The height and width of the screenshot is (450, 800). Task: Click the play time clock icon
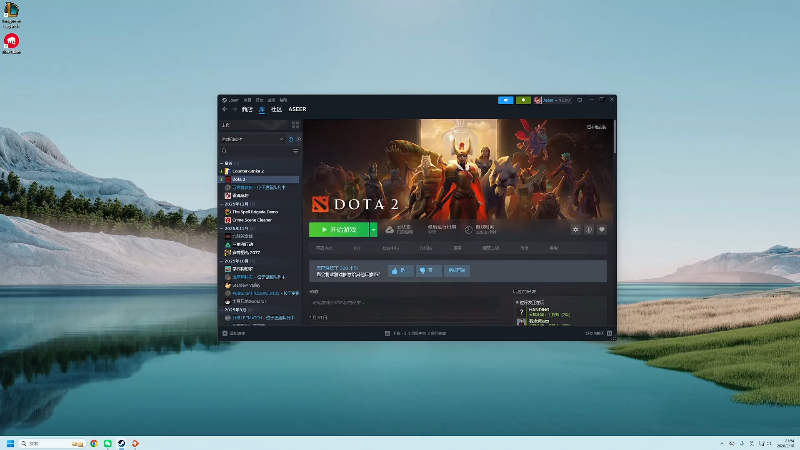(x=468, y=230)
